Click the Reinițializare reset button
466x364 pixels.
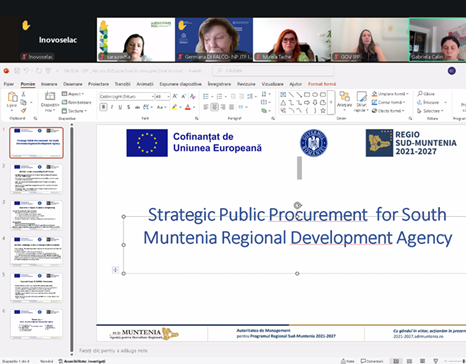(x=77, y=102)
